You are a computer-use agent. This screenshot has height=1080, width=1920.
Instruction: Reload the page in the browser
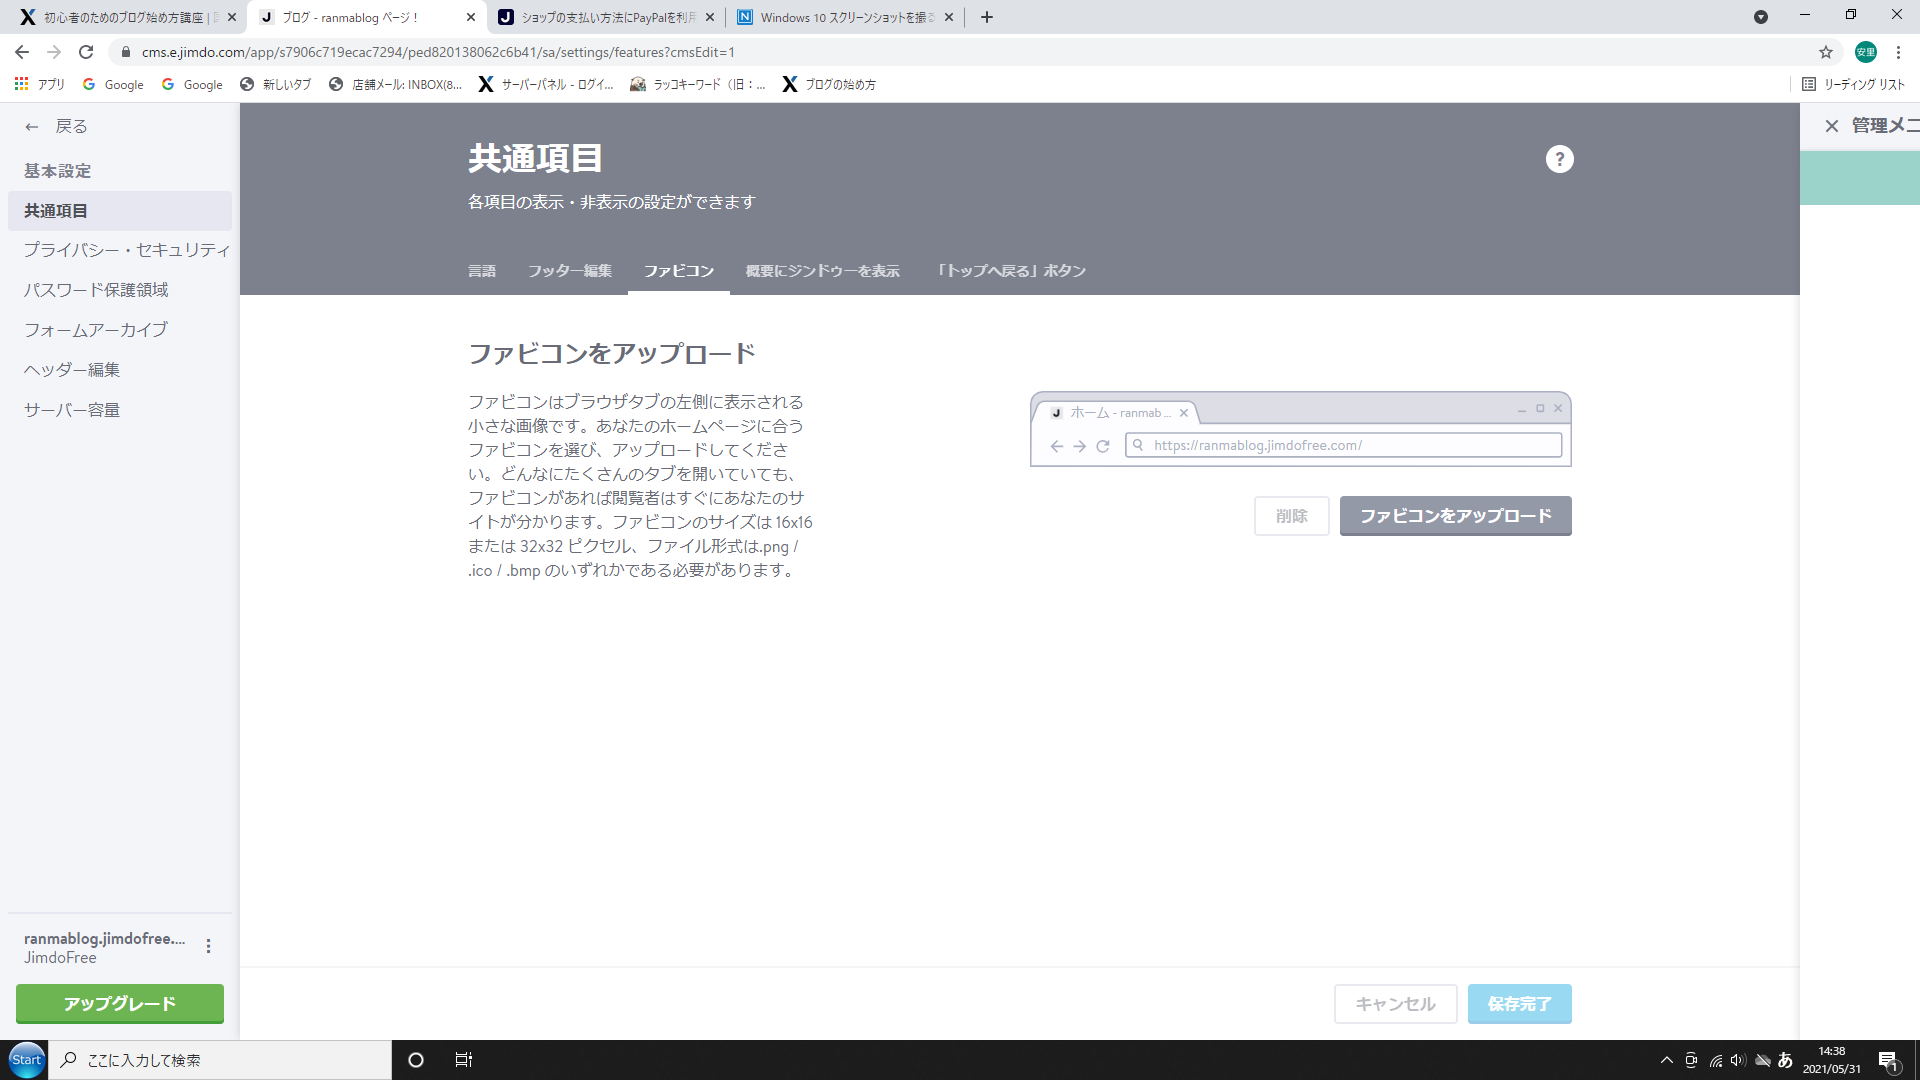point(86,52)
